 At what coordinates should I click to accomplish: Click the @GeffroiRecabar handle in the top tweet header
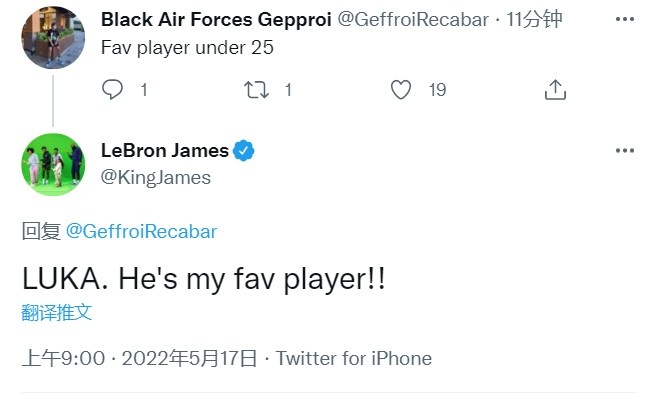413,20
